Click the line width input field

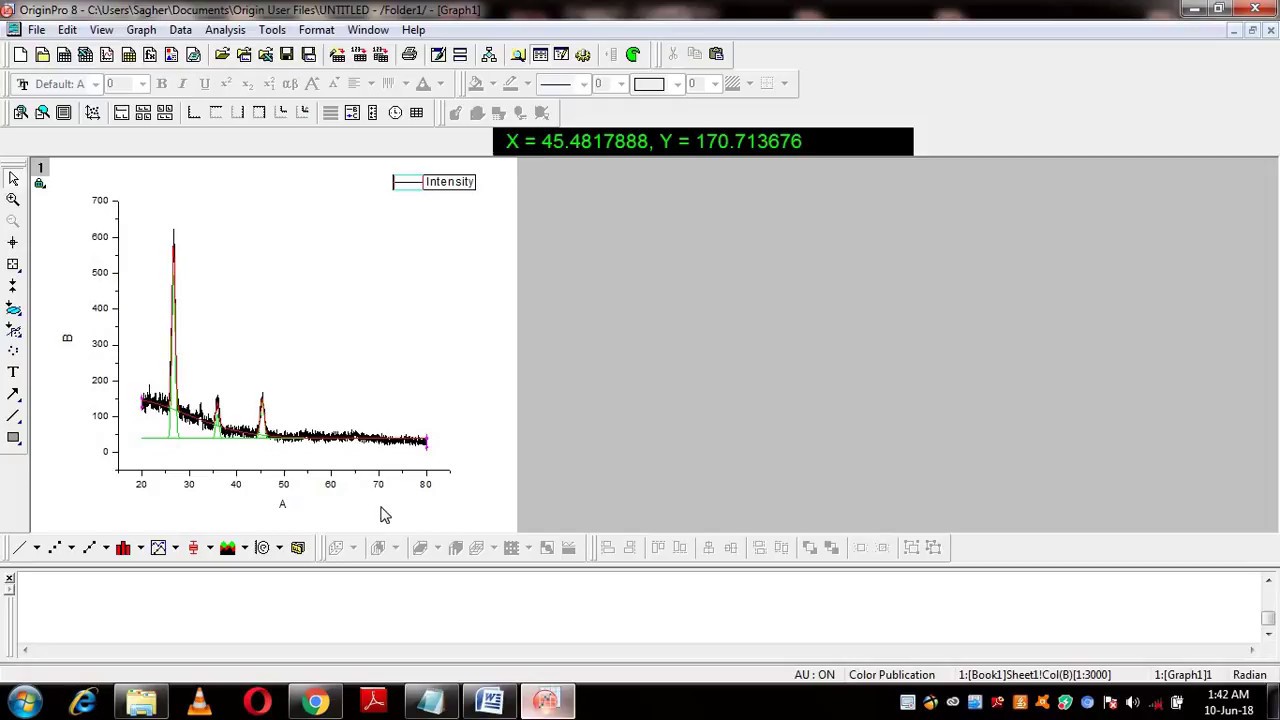tap(604, 84)
